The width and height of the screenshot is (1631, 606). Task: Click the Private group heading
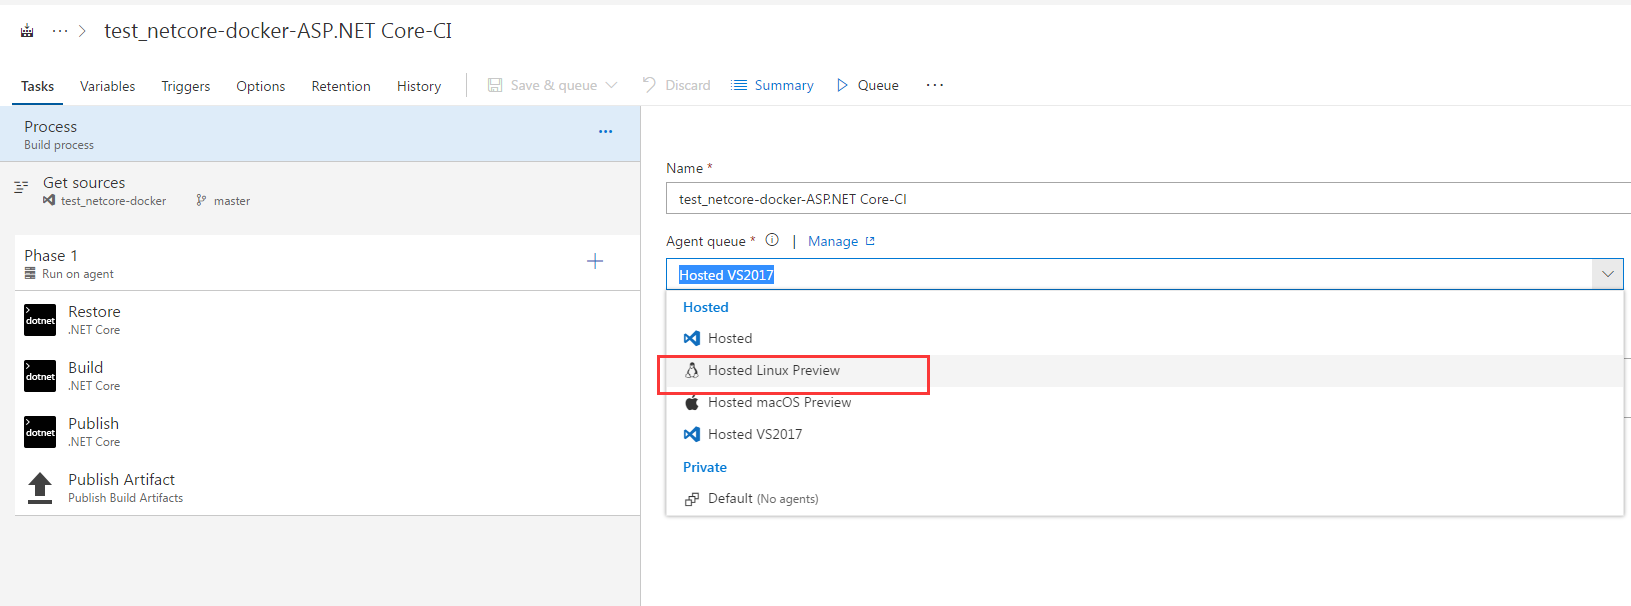point(704,467)
